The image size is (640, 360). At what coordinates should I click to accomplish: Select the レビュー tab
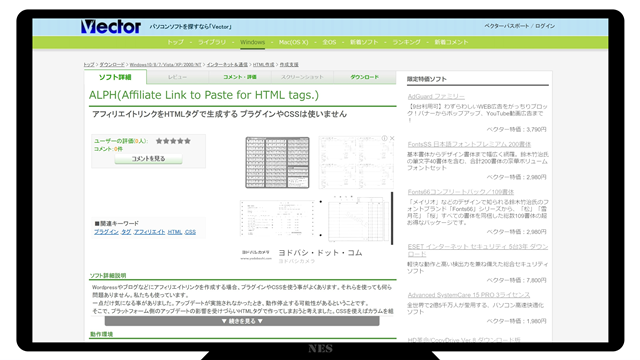tap(178, 77)
